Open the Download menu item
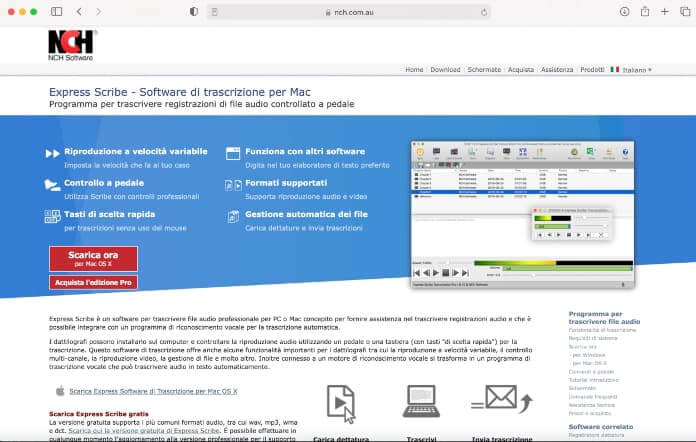The height and width of the screenshot is (442, 696). [x=445, y=70]
